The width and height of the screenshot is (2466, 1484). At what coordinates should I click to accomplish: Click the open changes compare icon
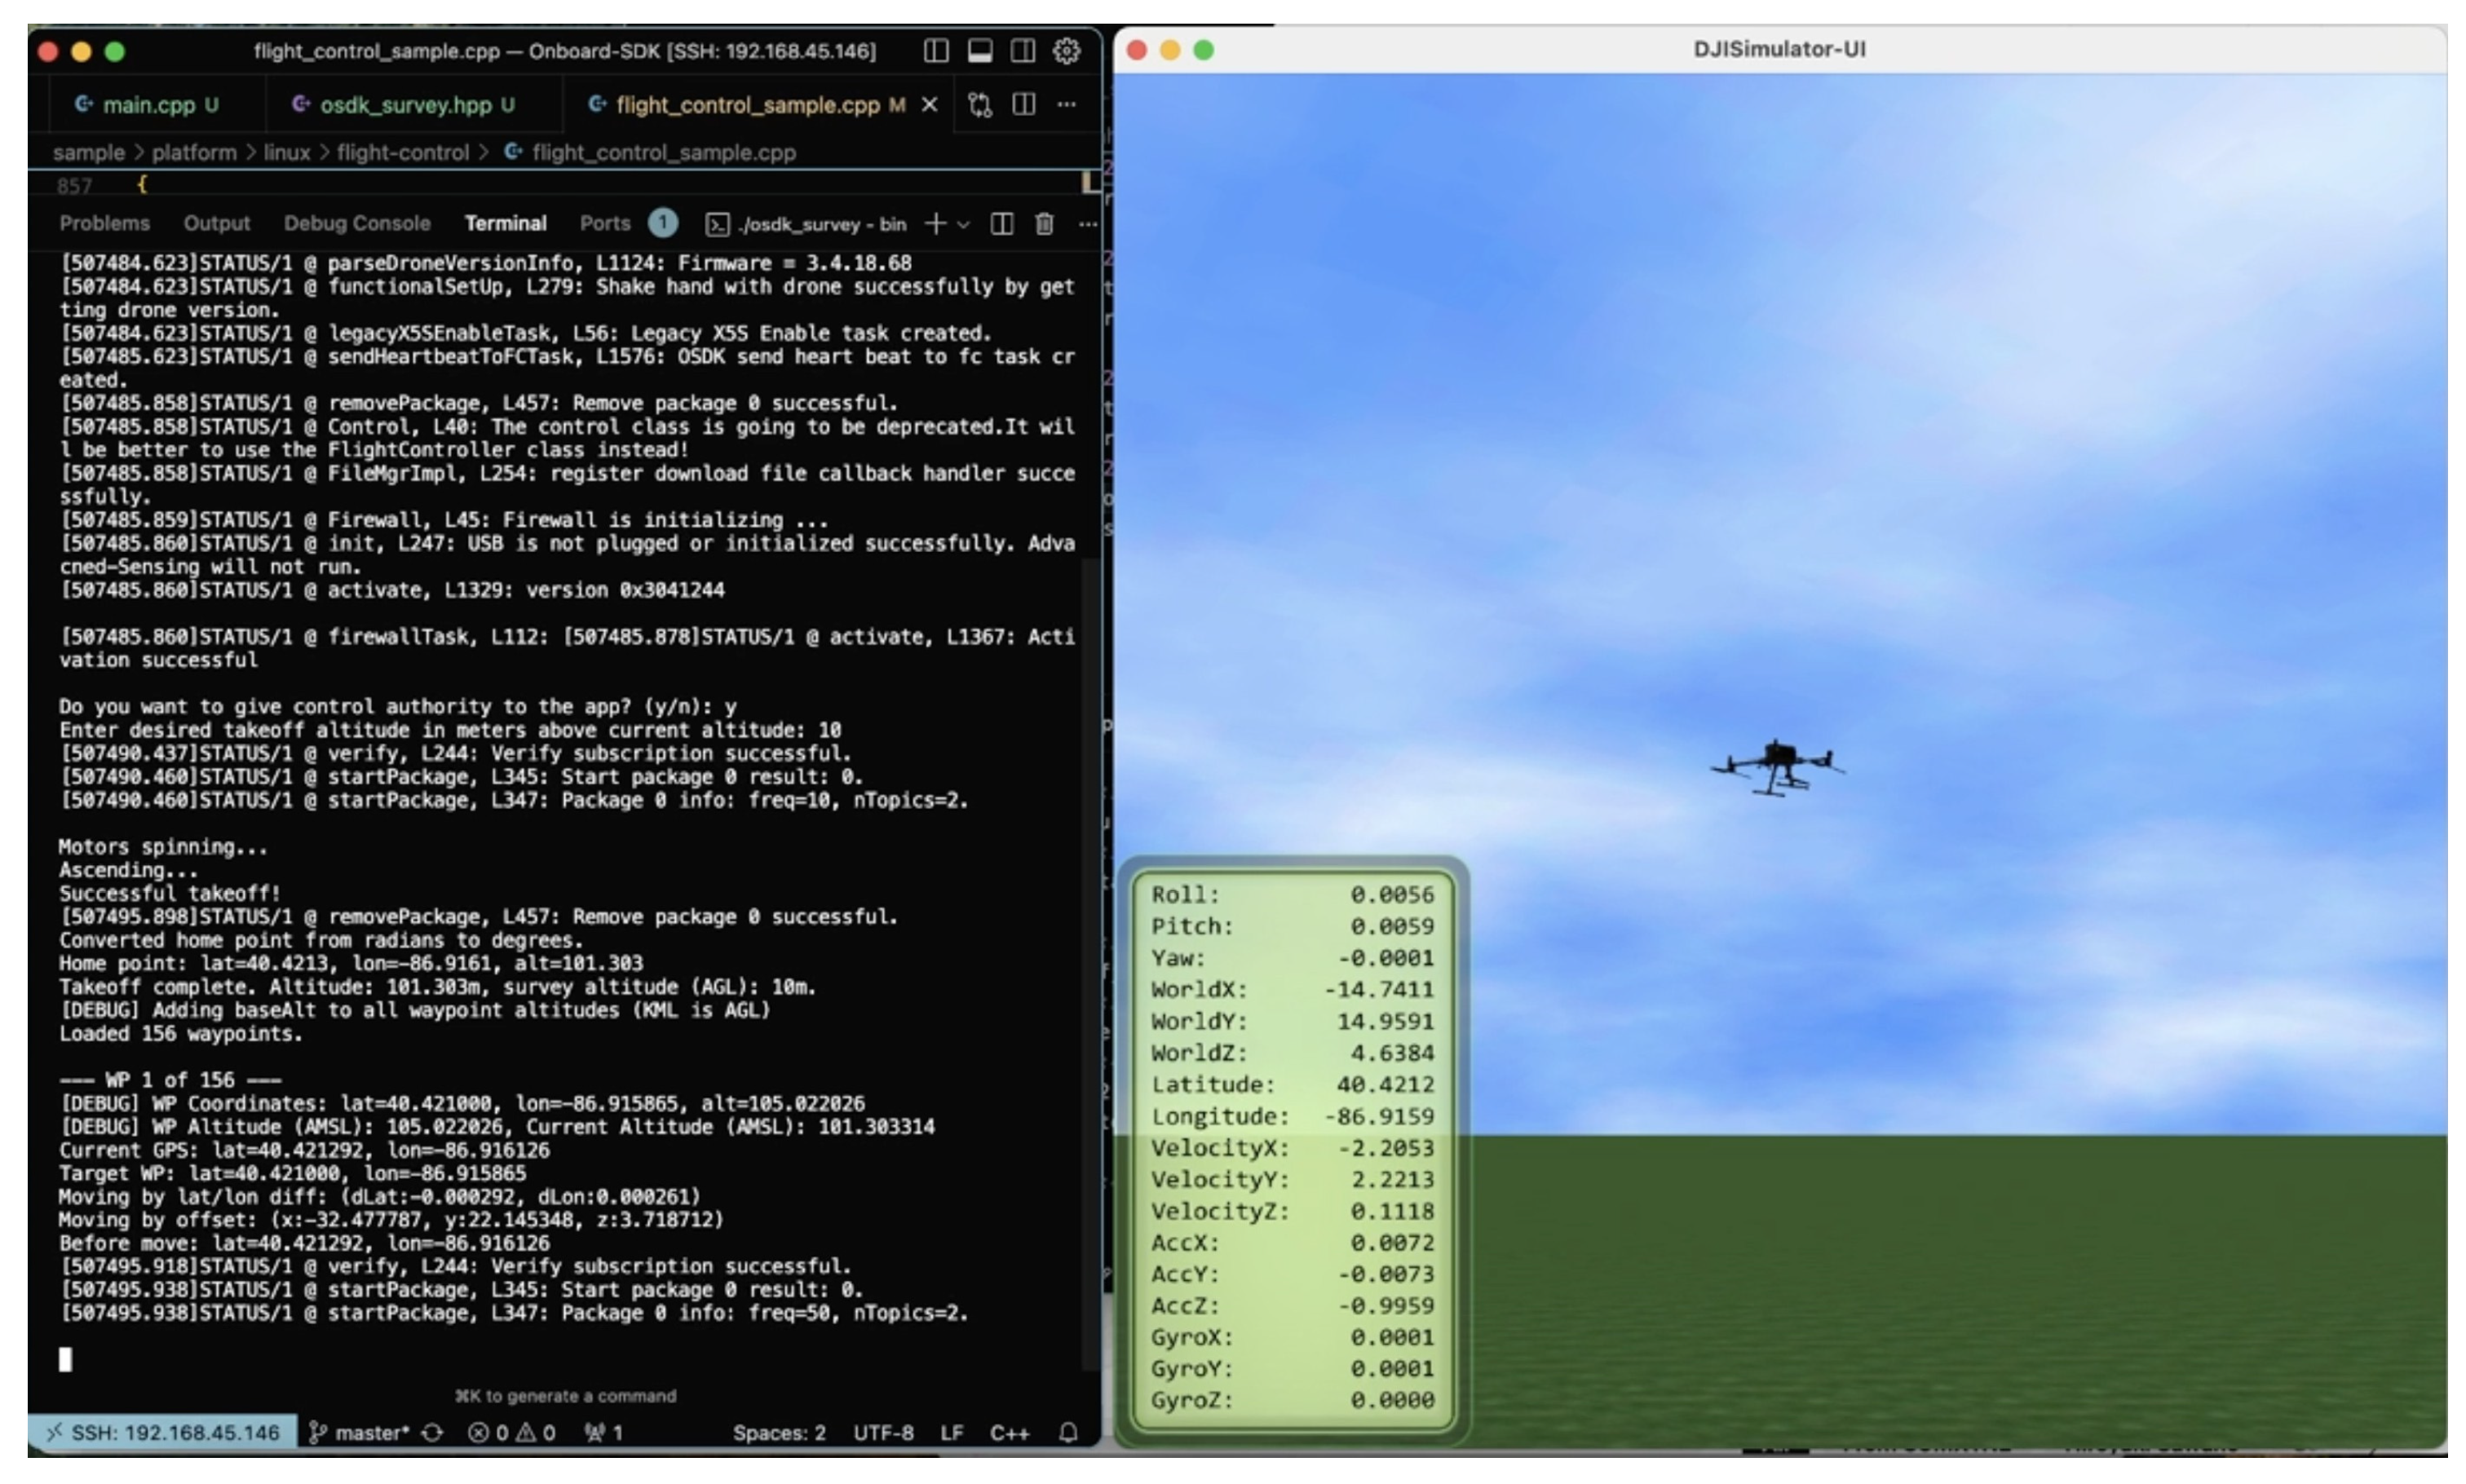(979, 105)
